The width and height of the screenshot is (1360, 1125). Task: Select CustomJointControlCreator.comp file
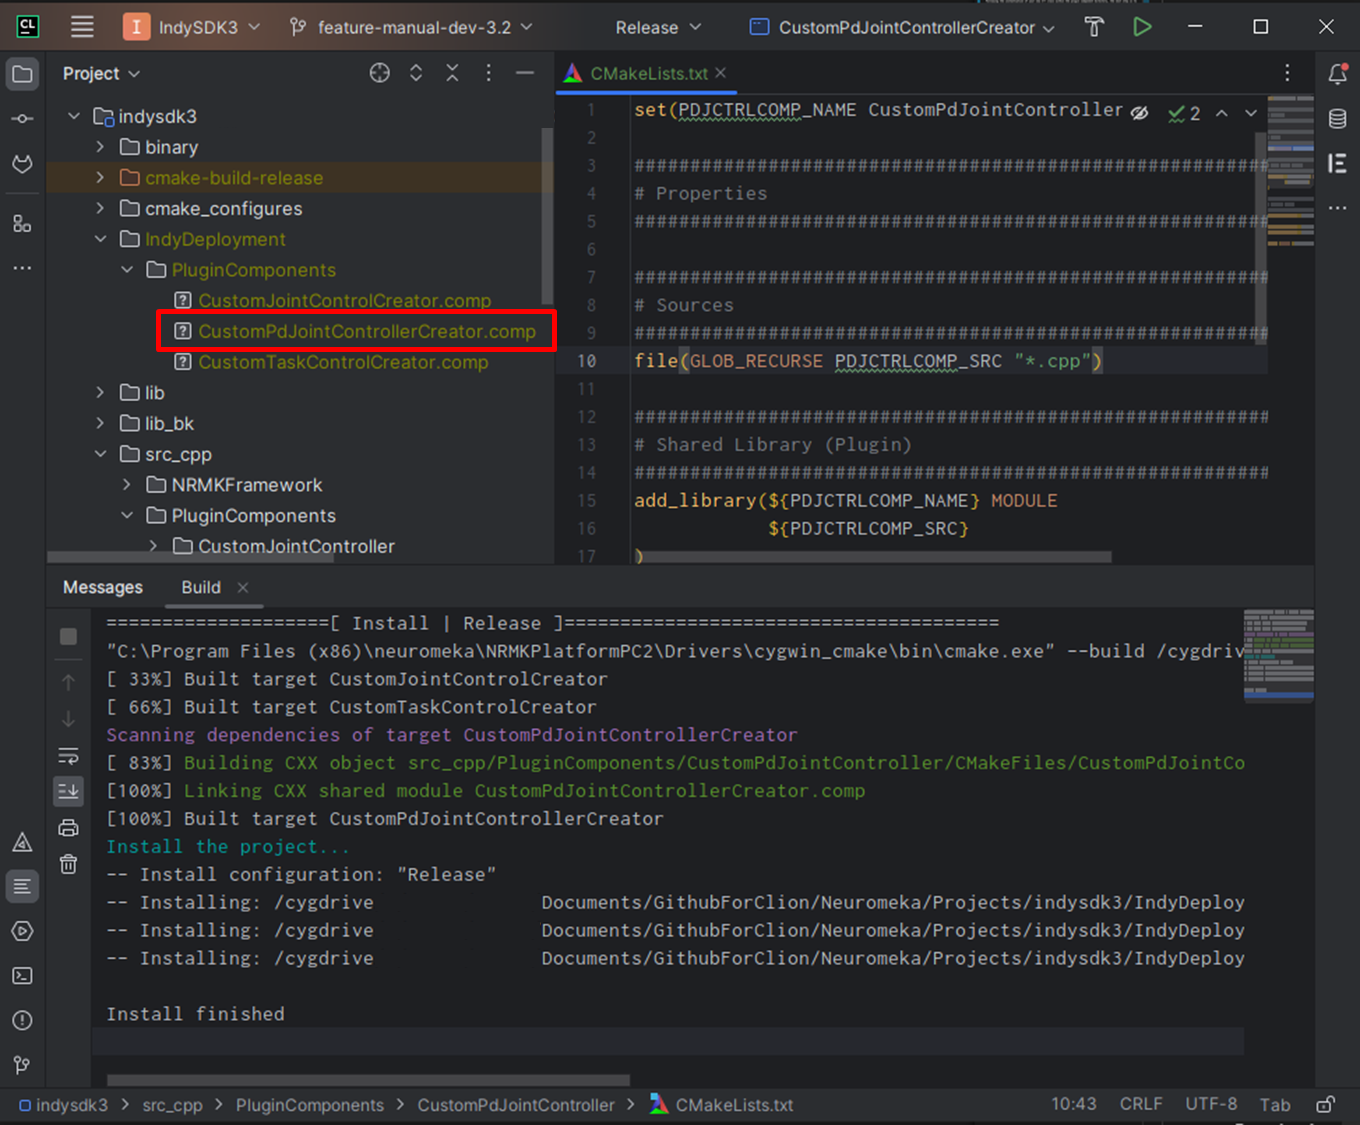tap(344, 300)
